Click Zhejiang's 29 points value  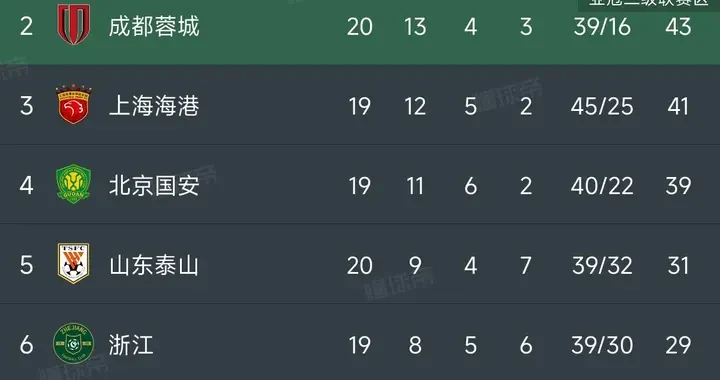678,345
